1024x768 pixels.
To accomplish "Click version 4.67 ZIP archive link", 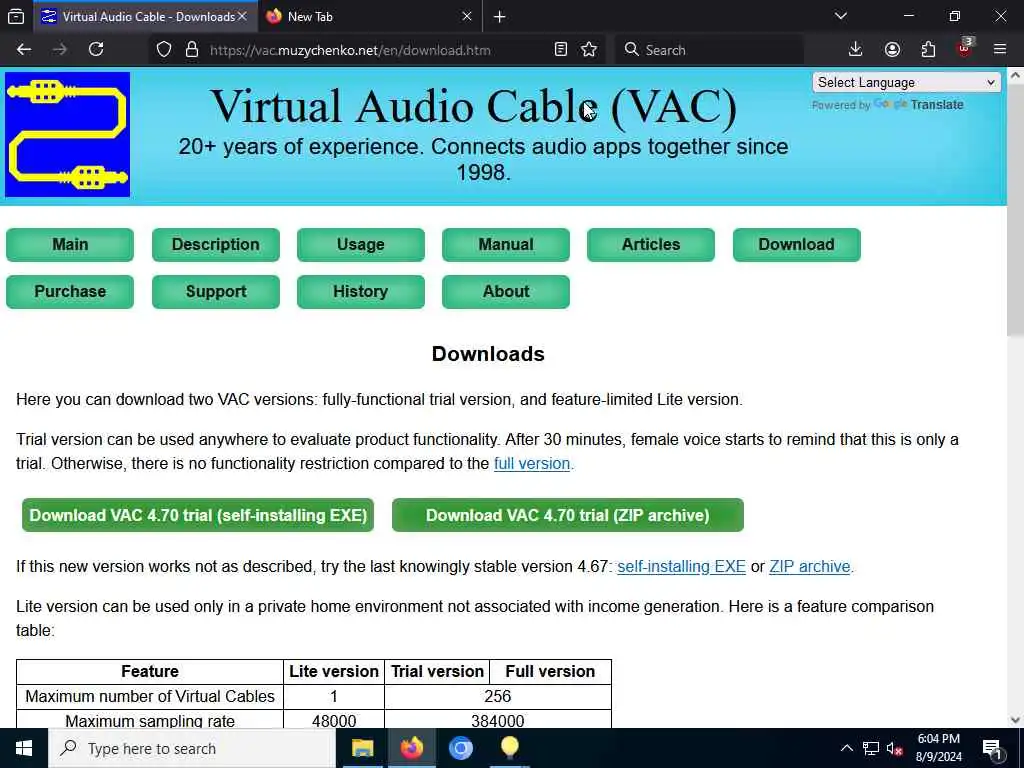I will (810, 566).
